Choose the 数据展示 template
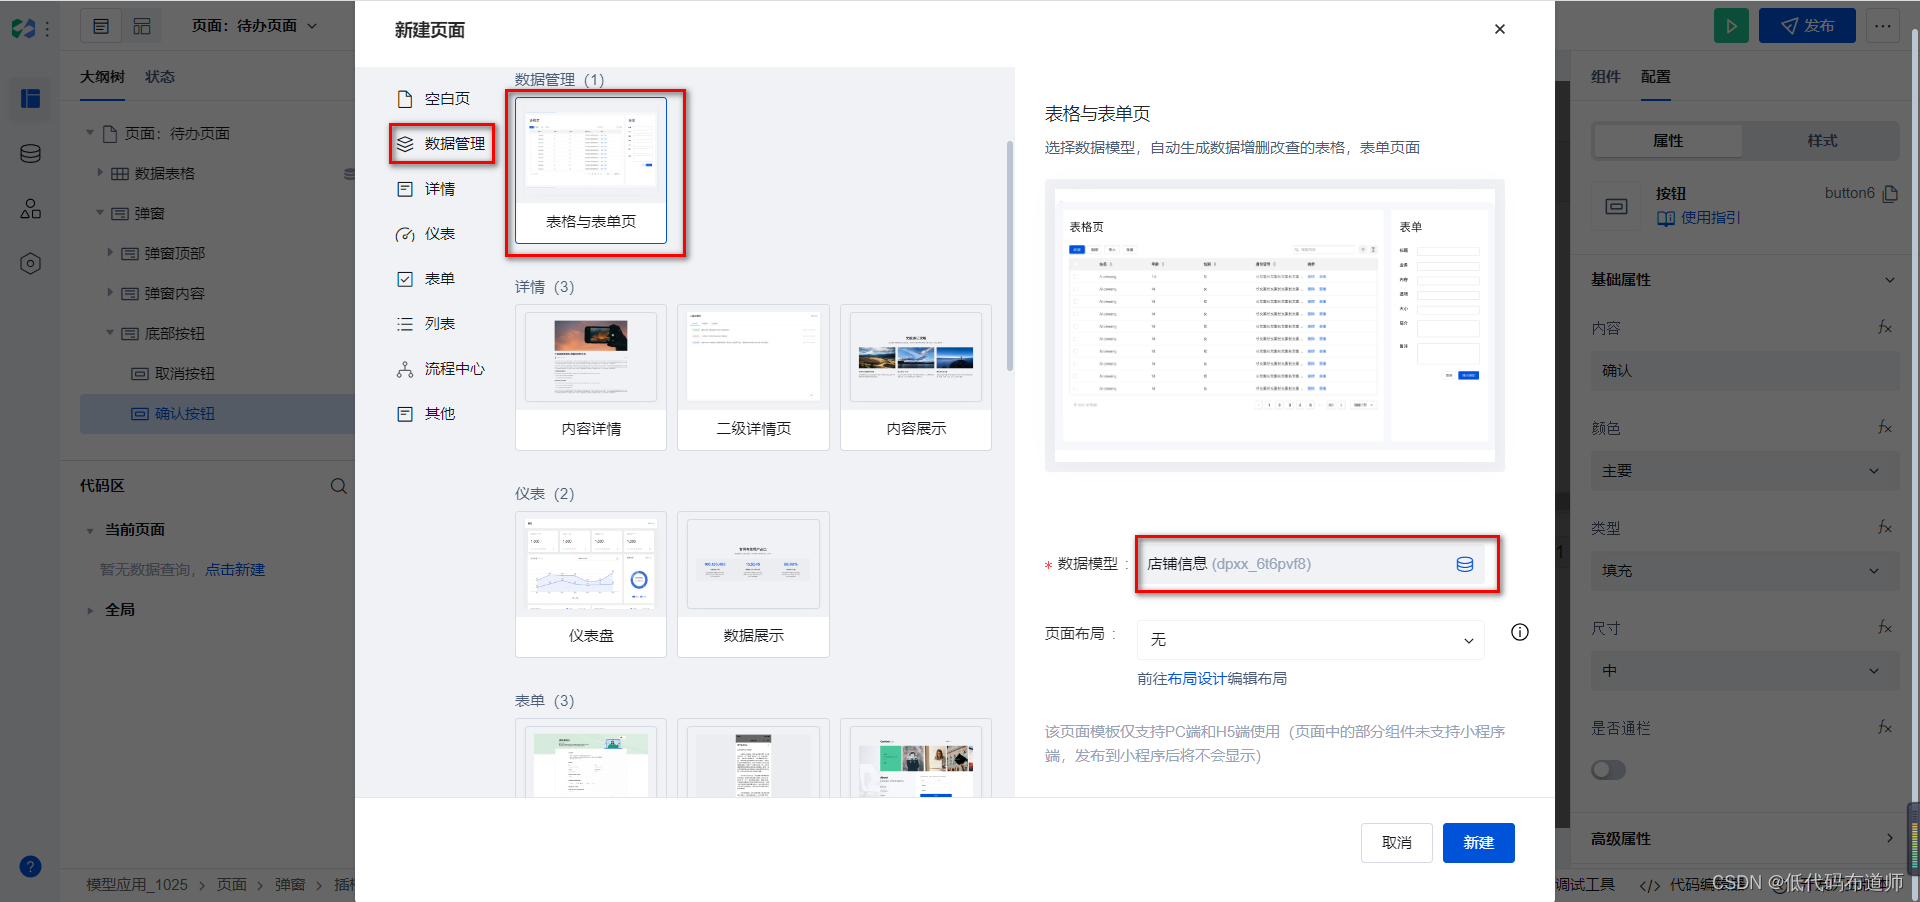The width and height of the screenshot is (1920, 902). pyautogui.click(x=753, y=584)
